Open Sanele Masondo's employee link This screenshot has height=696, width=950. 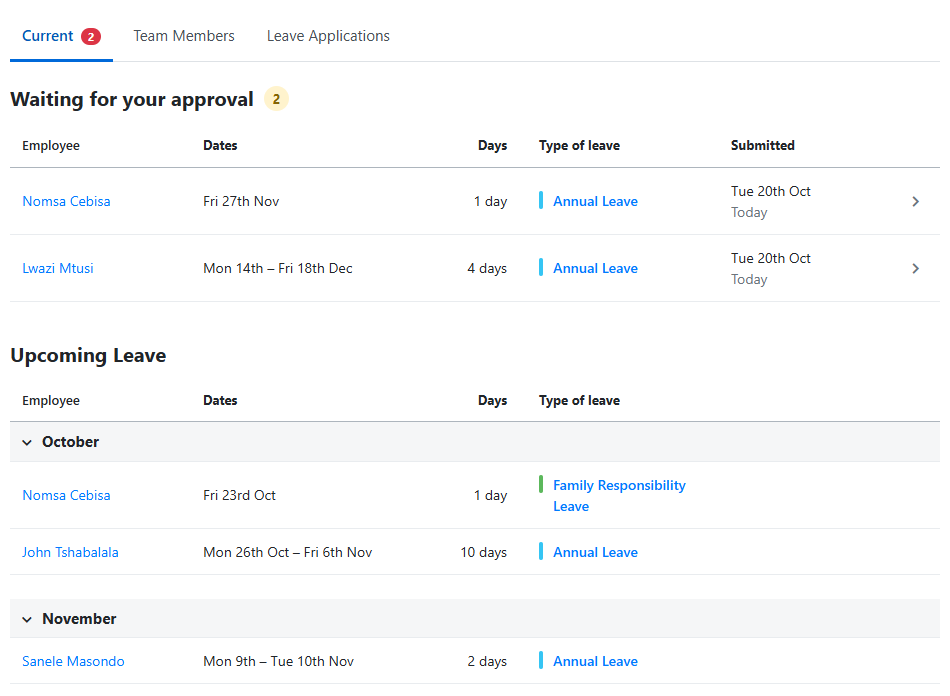point(73,661)
